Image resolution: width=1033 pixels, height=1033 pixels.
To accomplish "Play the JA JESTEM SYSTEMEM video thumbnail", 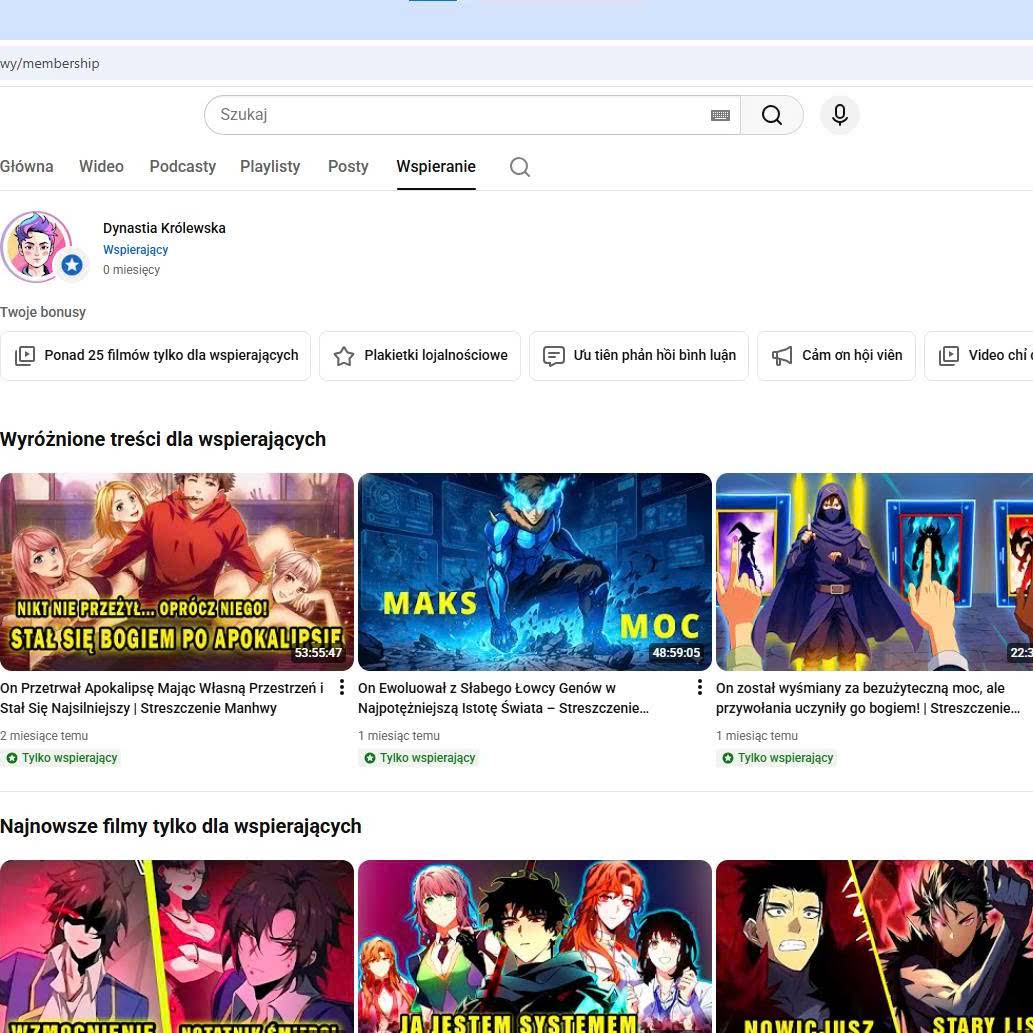I will (x=535, y=947).
